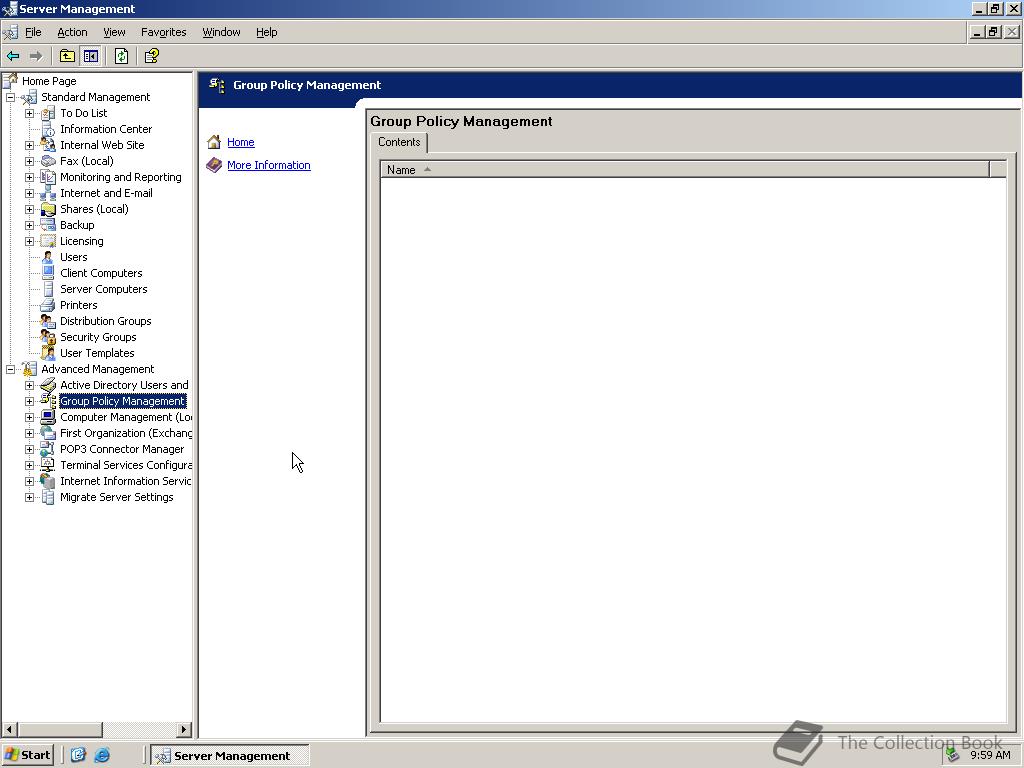
Task: Expand the To Do List node
Action: [x=29, y=113]
